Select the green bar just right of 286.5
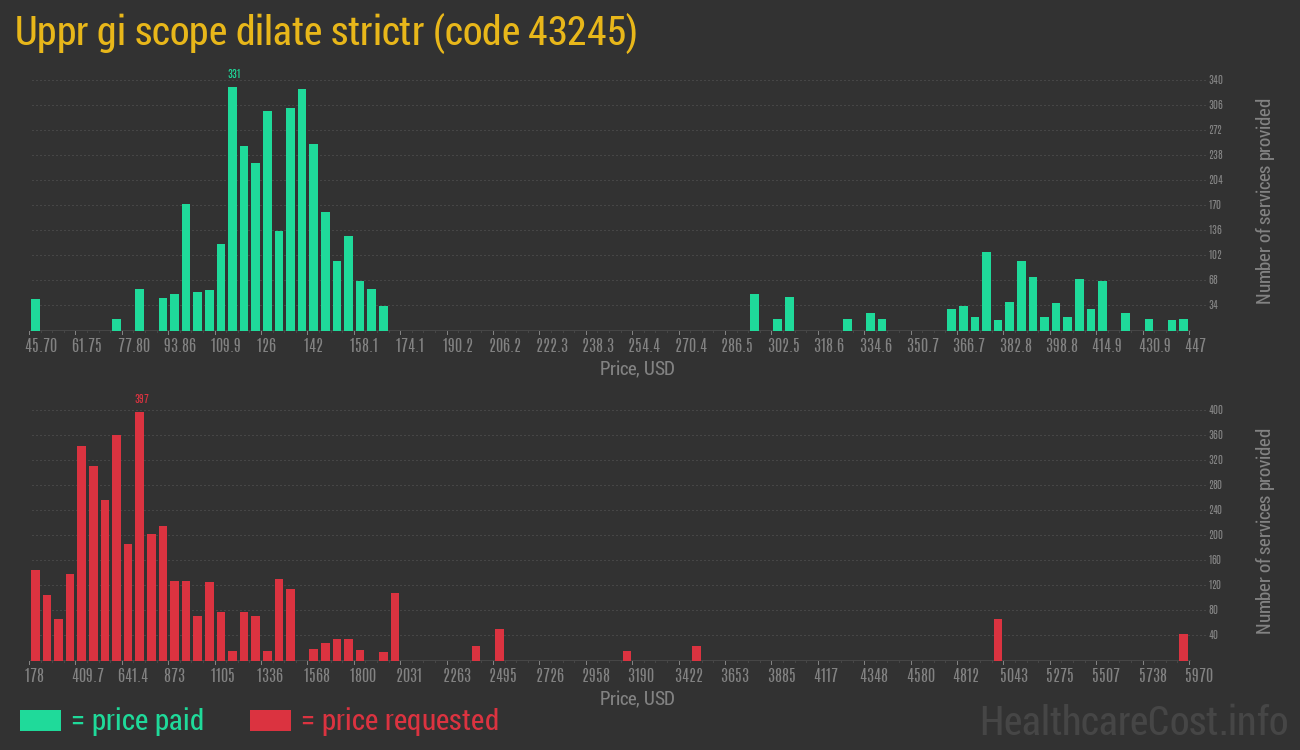1300x750 pixels. 754,312
